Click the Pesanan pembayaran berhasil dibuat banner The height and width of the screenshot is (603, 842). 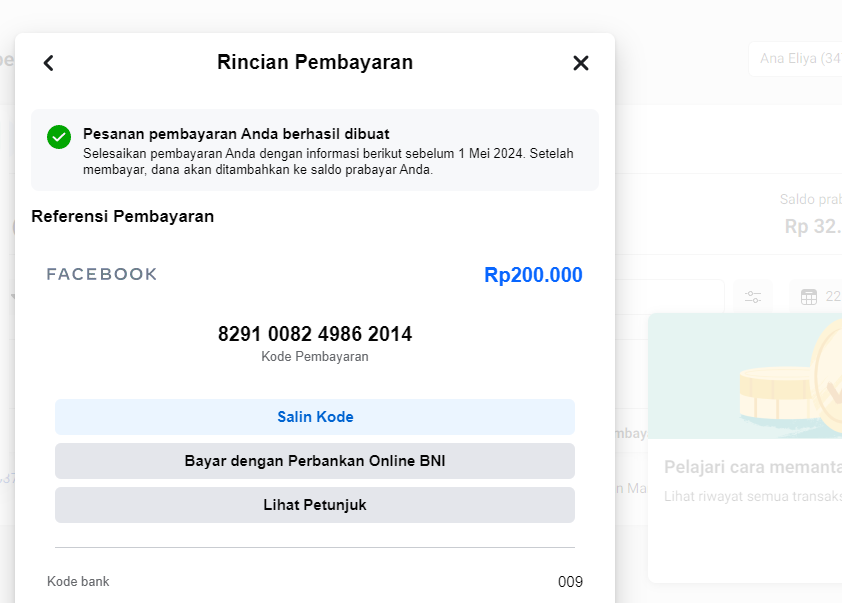click(x=315, y=150)
